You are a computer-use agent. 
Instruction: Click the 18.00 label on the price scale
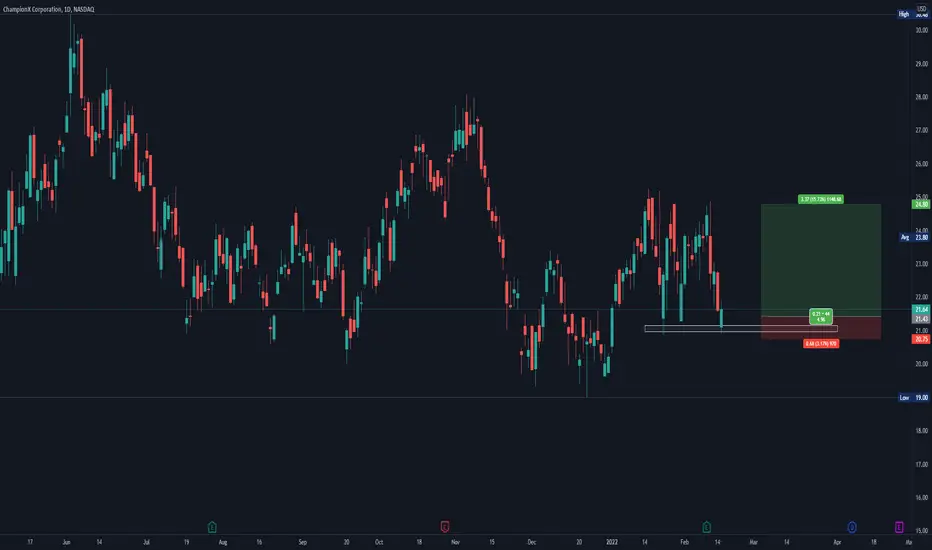coord(921,430)
